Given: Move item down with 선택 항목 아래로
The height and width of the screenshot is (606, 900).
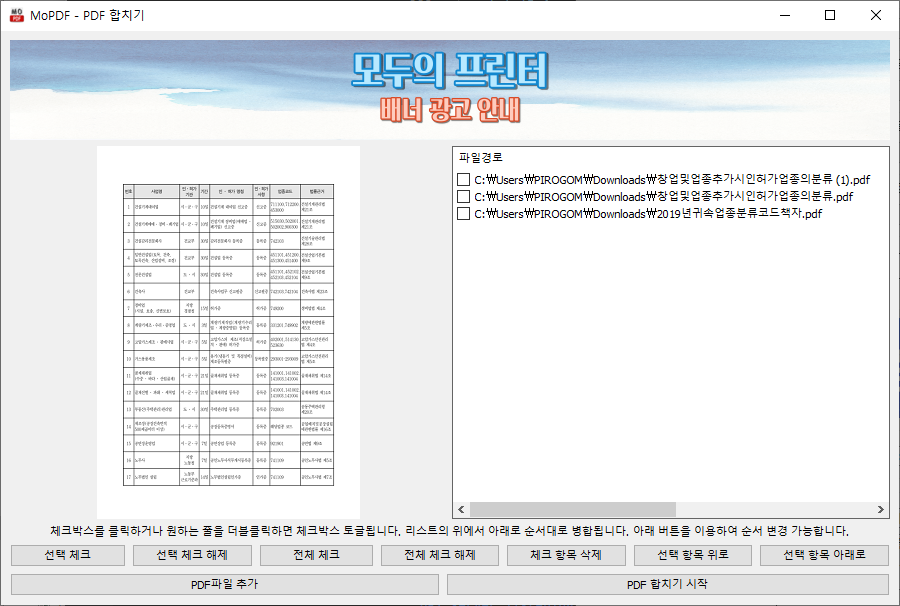Looking at the screenshot, I should pyautogui.click(x=824, y=555).
